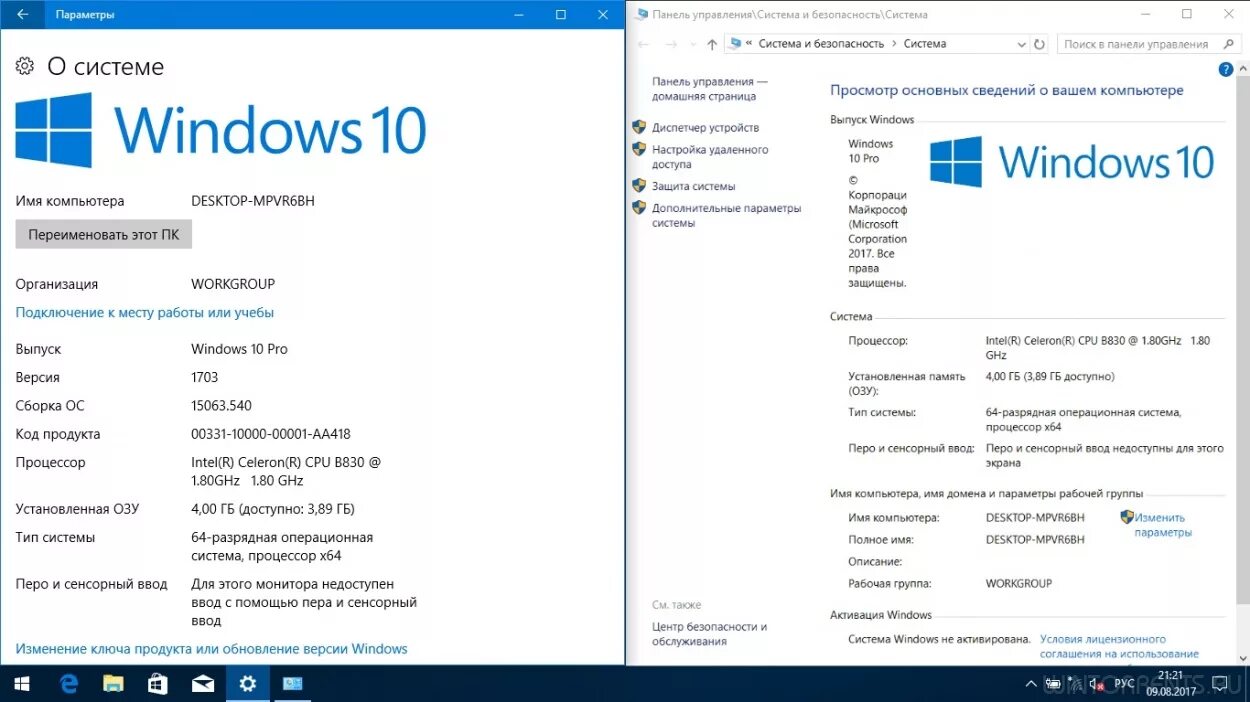Select the version value 1703
Viewport: 1250px width, 702px height.
coord(204,377)
